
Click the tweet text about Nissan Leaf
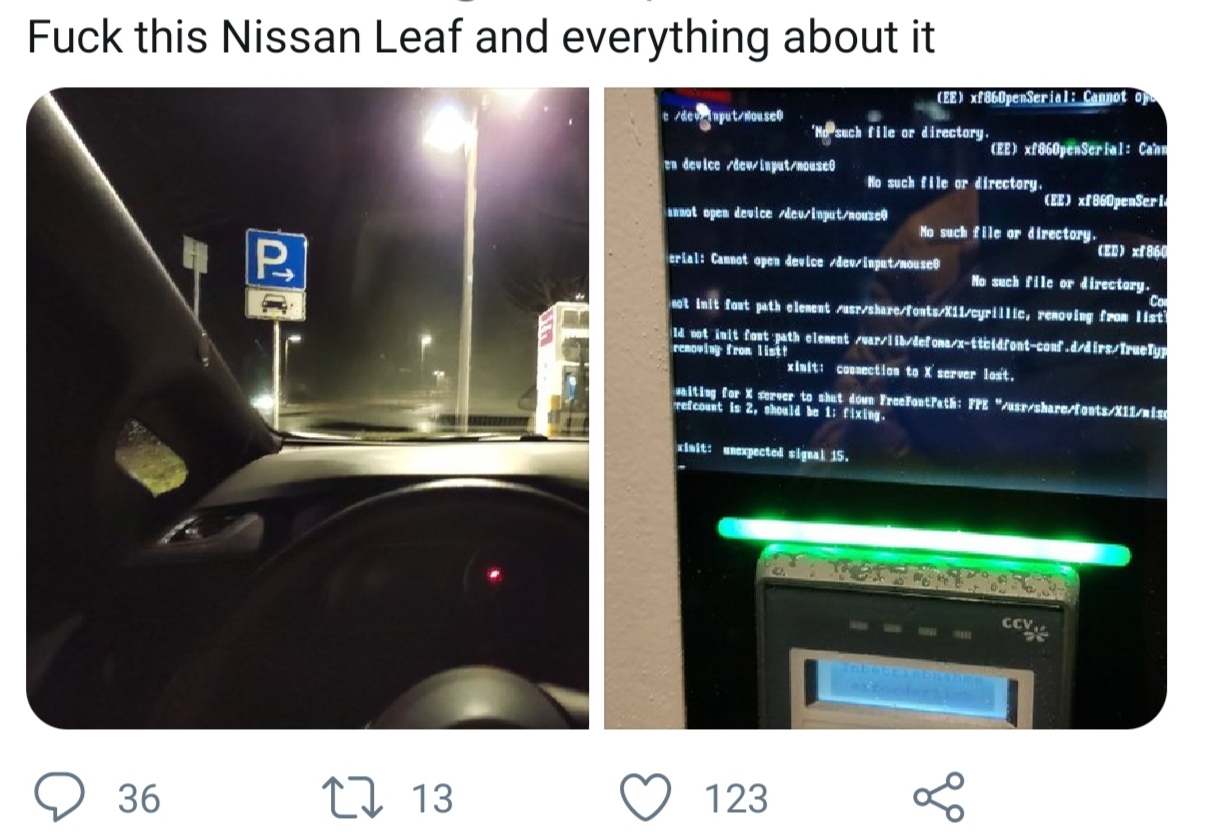click(480, 37)
